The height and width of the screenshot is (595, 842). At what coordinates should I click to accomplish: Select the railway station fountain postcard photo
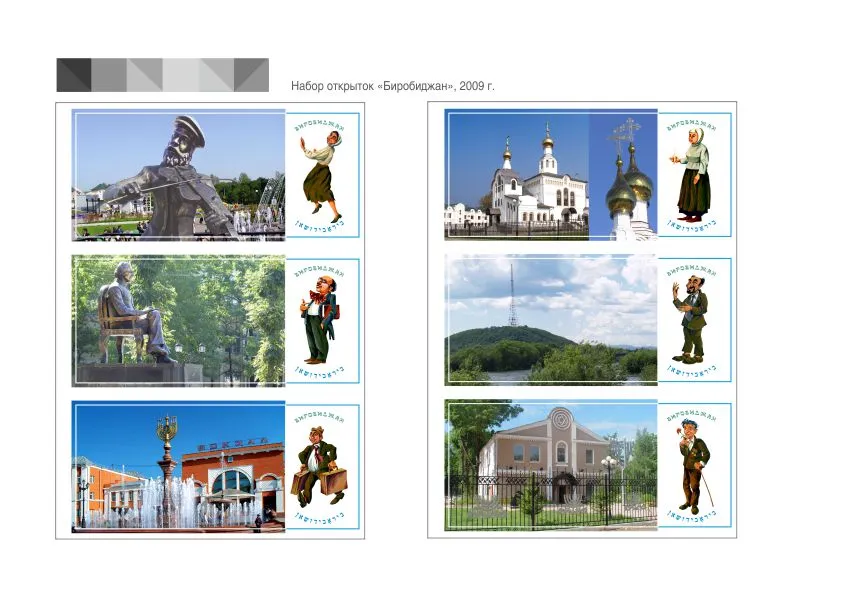[178, 467]
